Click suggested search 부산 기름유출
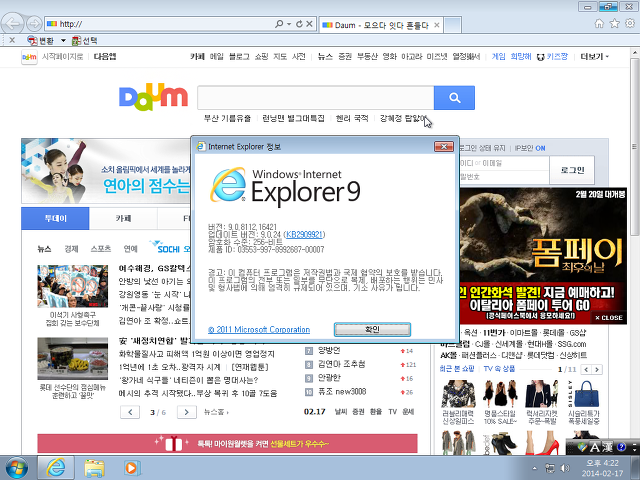 click(x=227, y=118)
